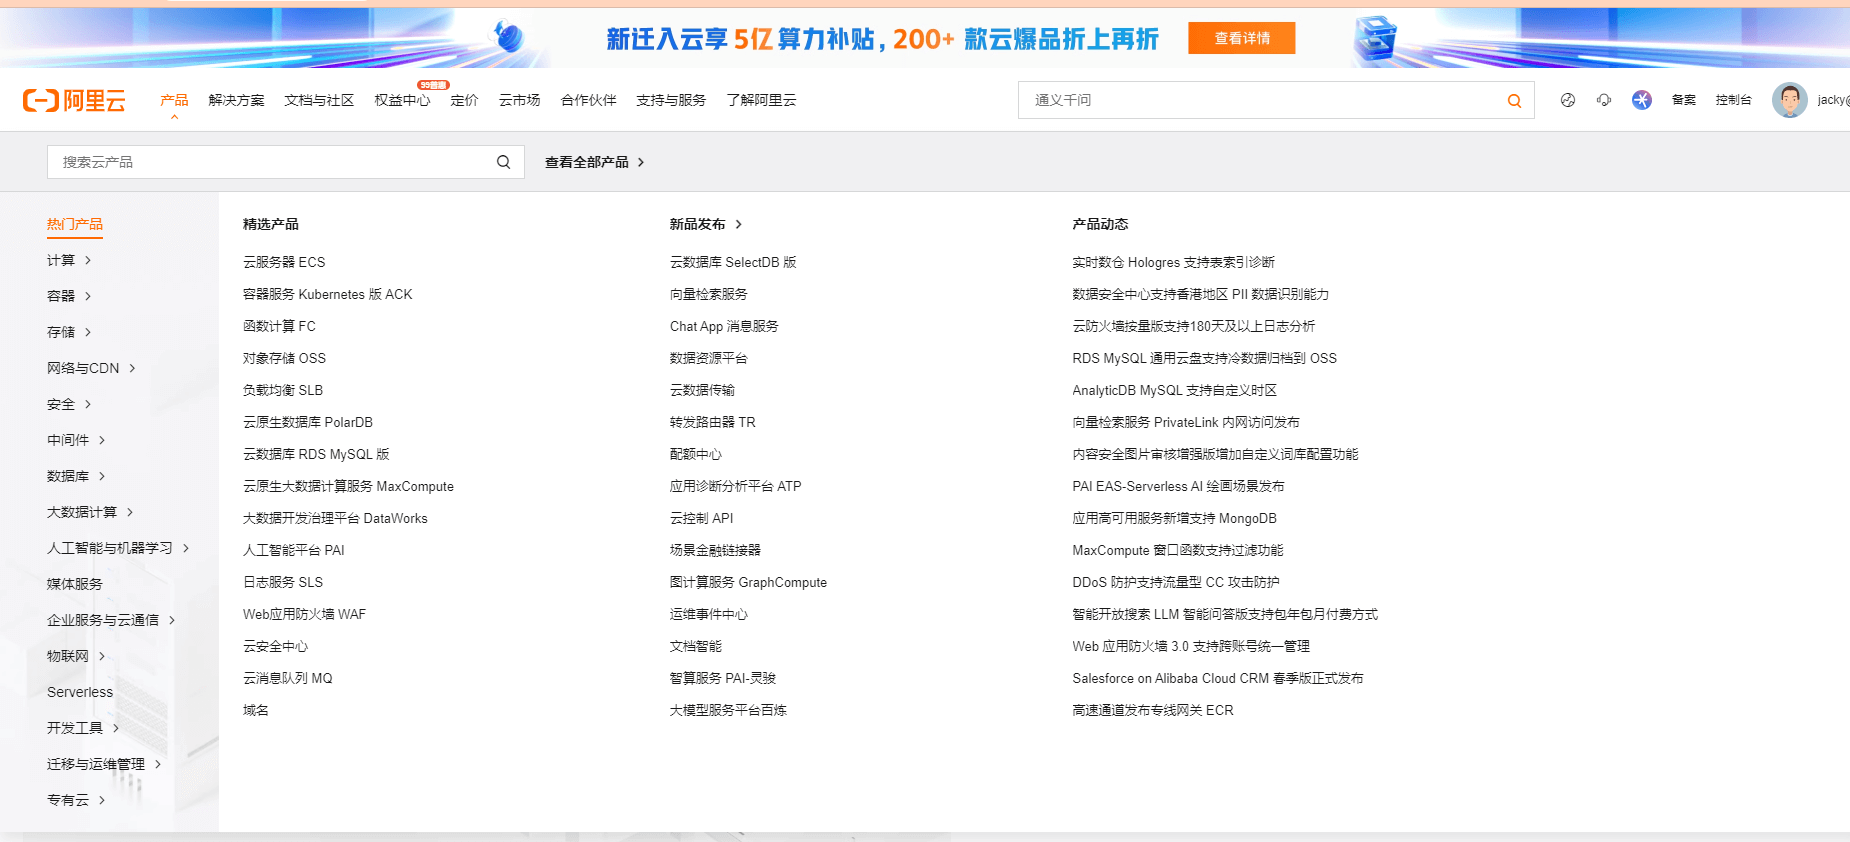This screenshot has width=1850, height=842.
Task: Open the 了解阿里云 menu
Action: (761, 100)
